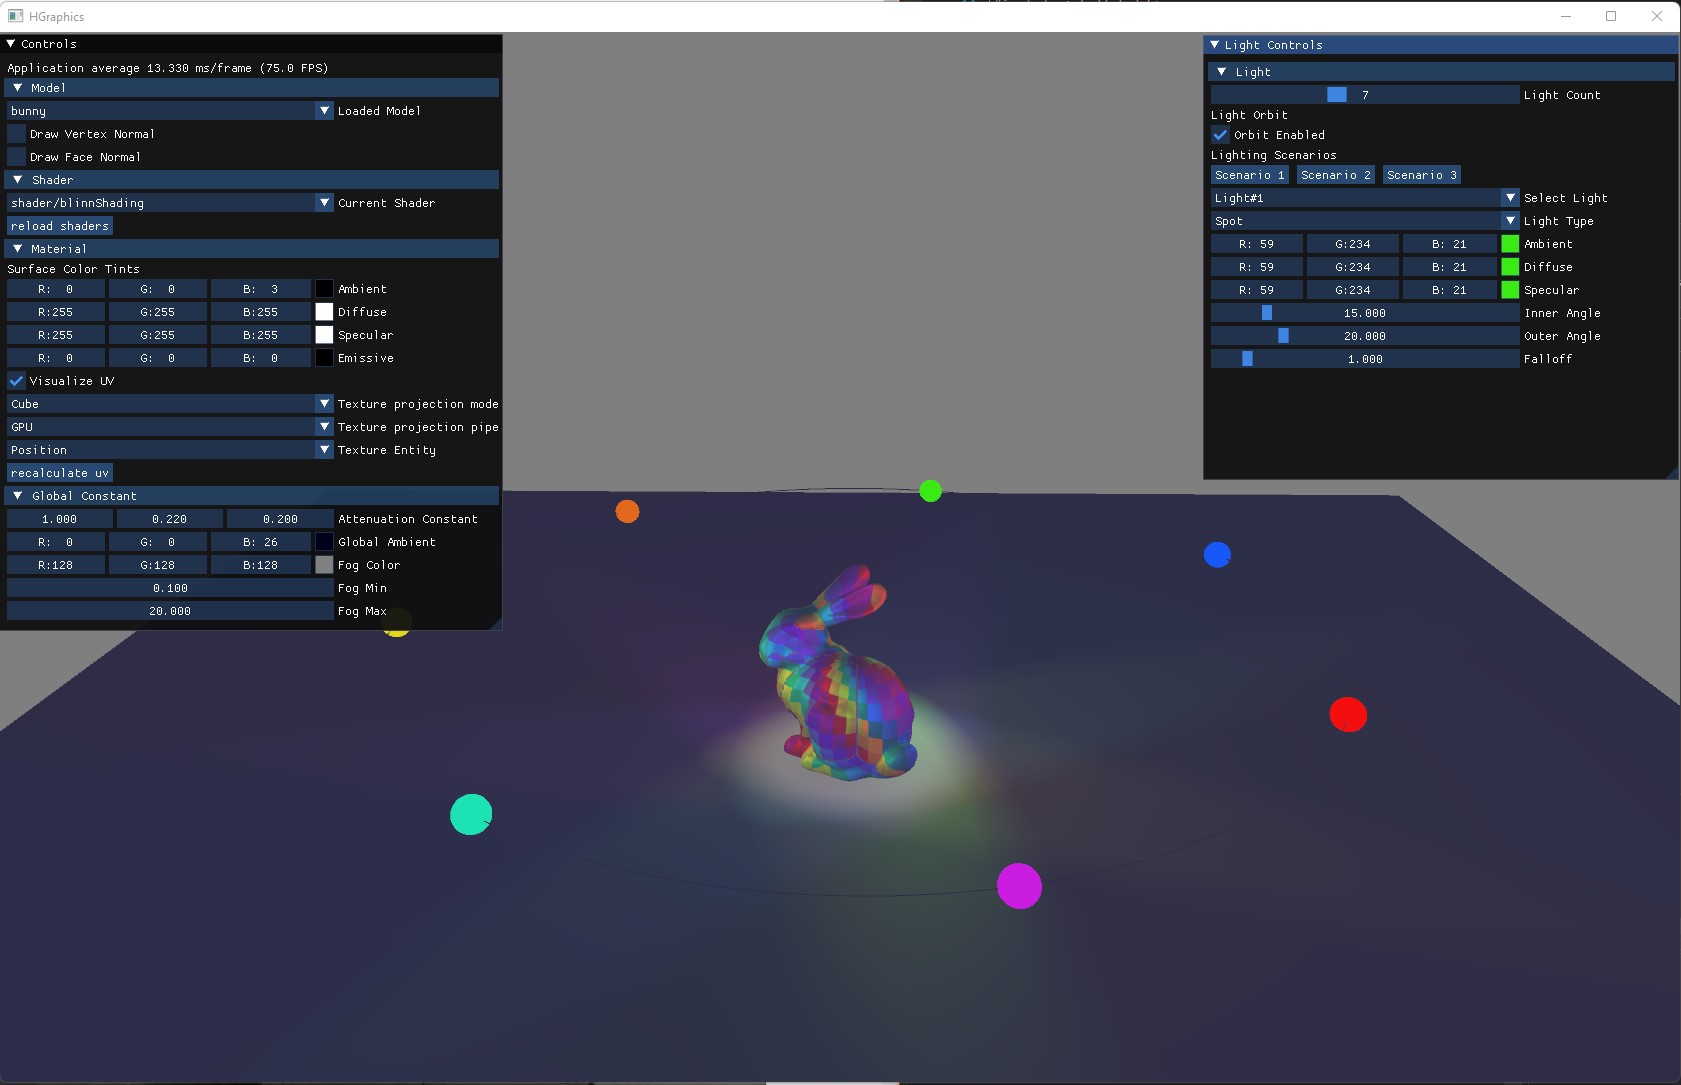Screen dimensions: 1681x1085
Task: Open the light Ambient green swatch
Action: click(1510, 244)
